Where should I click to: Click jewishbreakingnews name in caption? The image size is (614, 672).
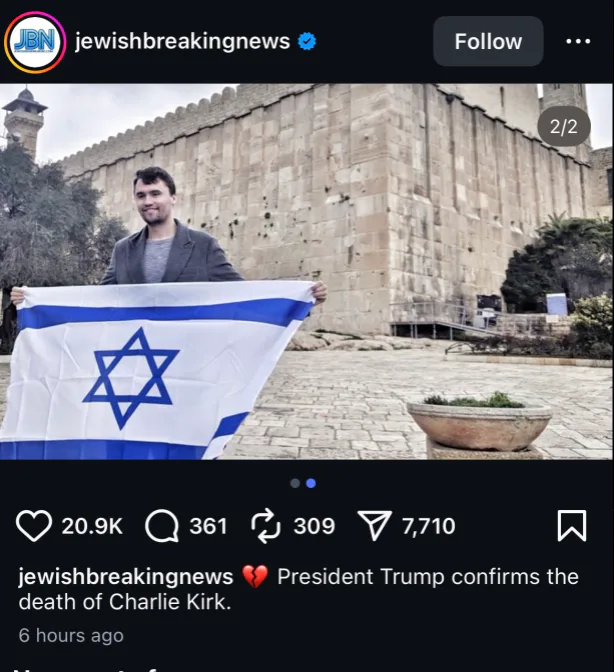coord(126,576)
